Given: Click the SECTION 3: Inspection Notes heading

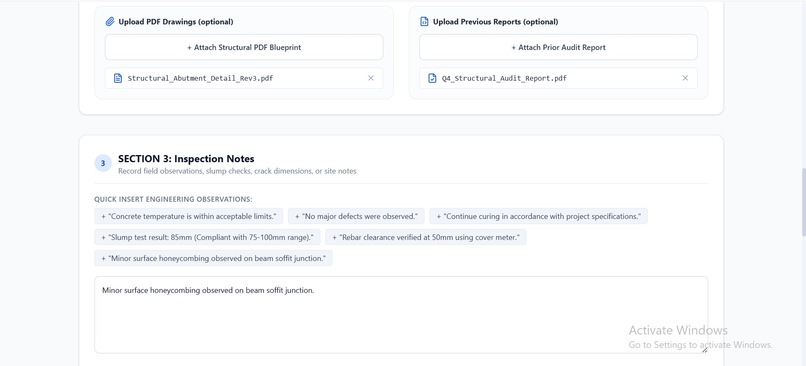Looking at the screenshot, I should pos(186,159).
